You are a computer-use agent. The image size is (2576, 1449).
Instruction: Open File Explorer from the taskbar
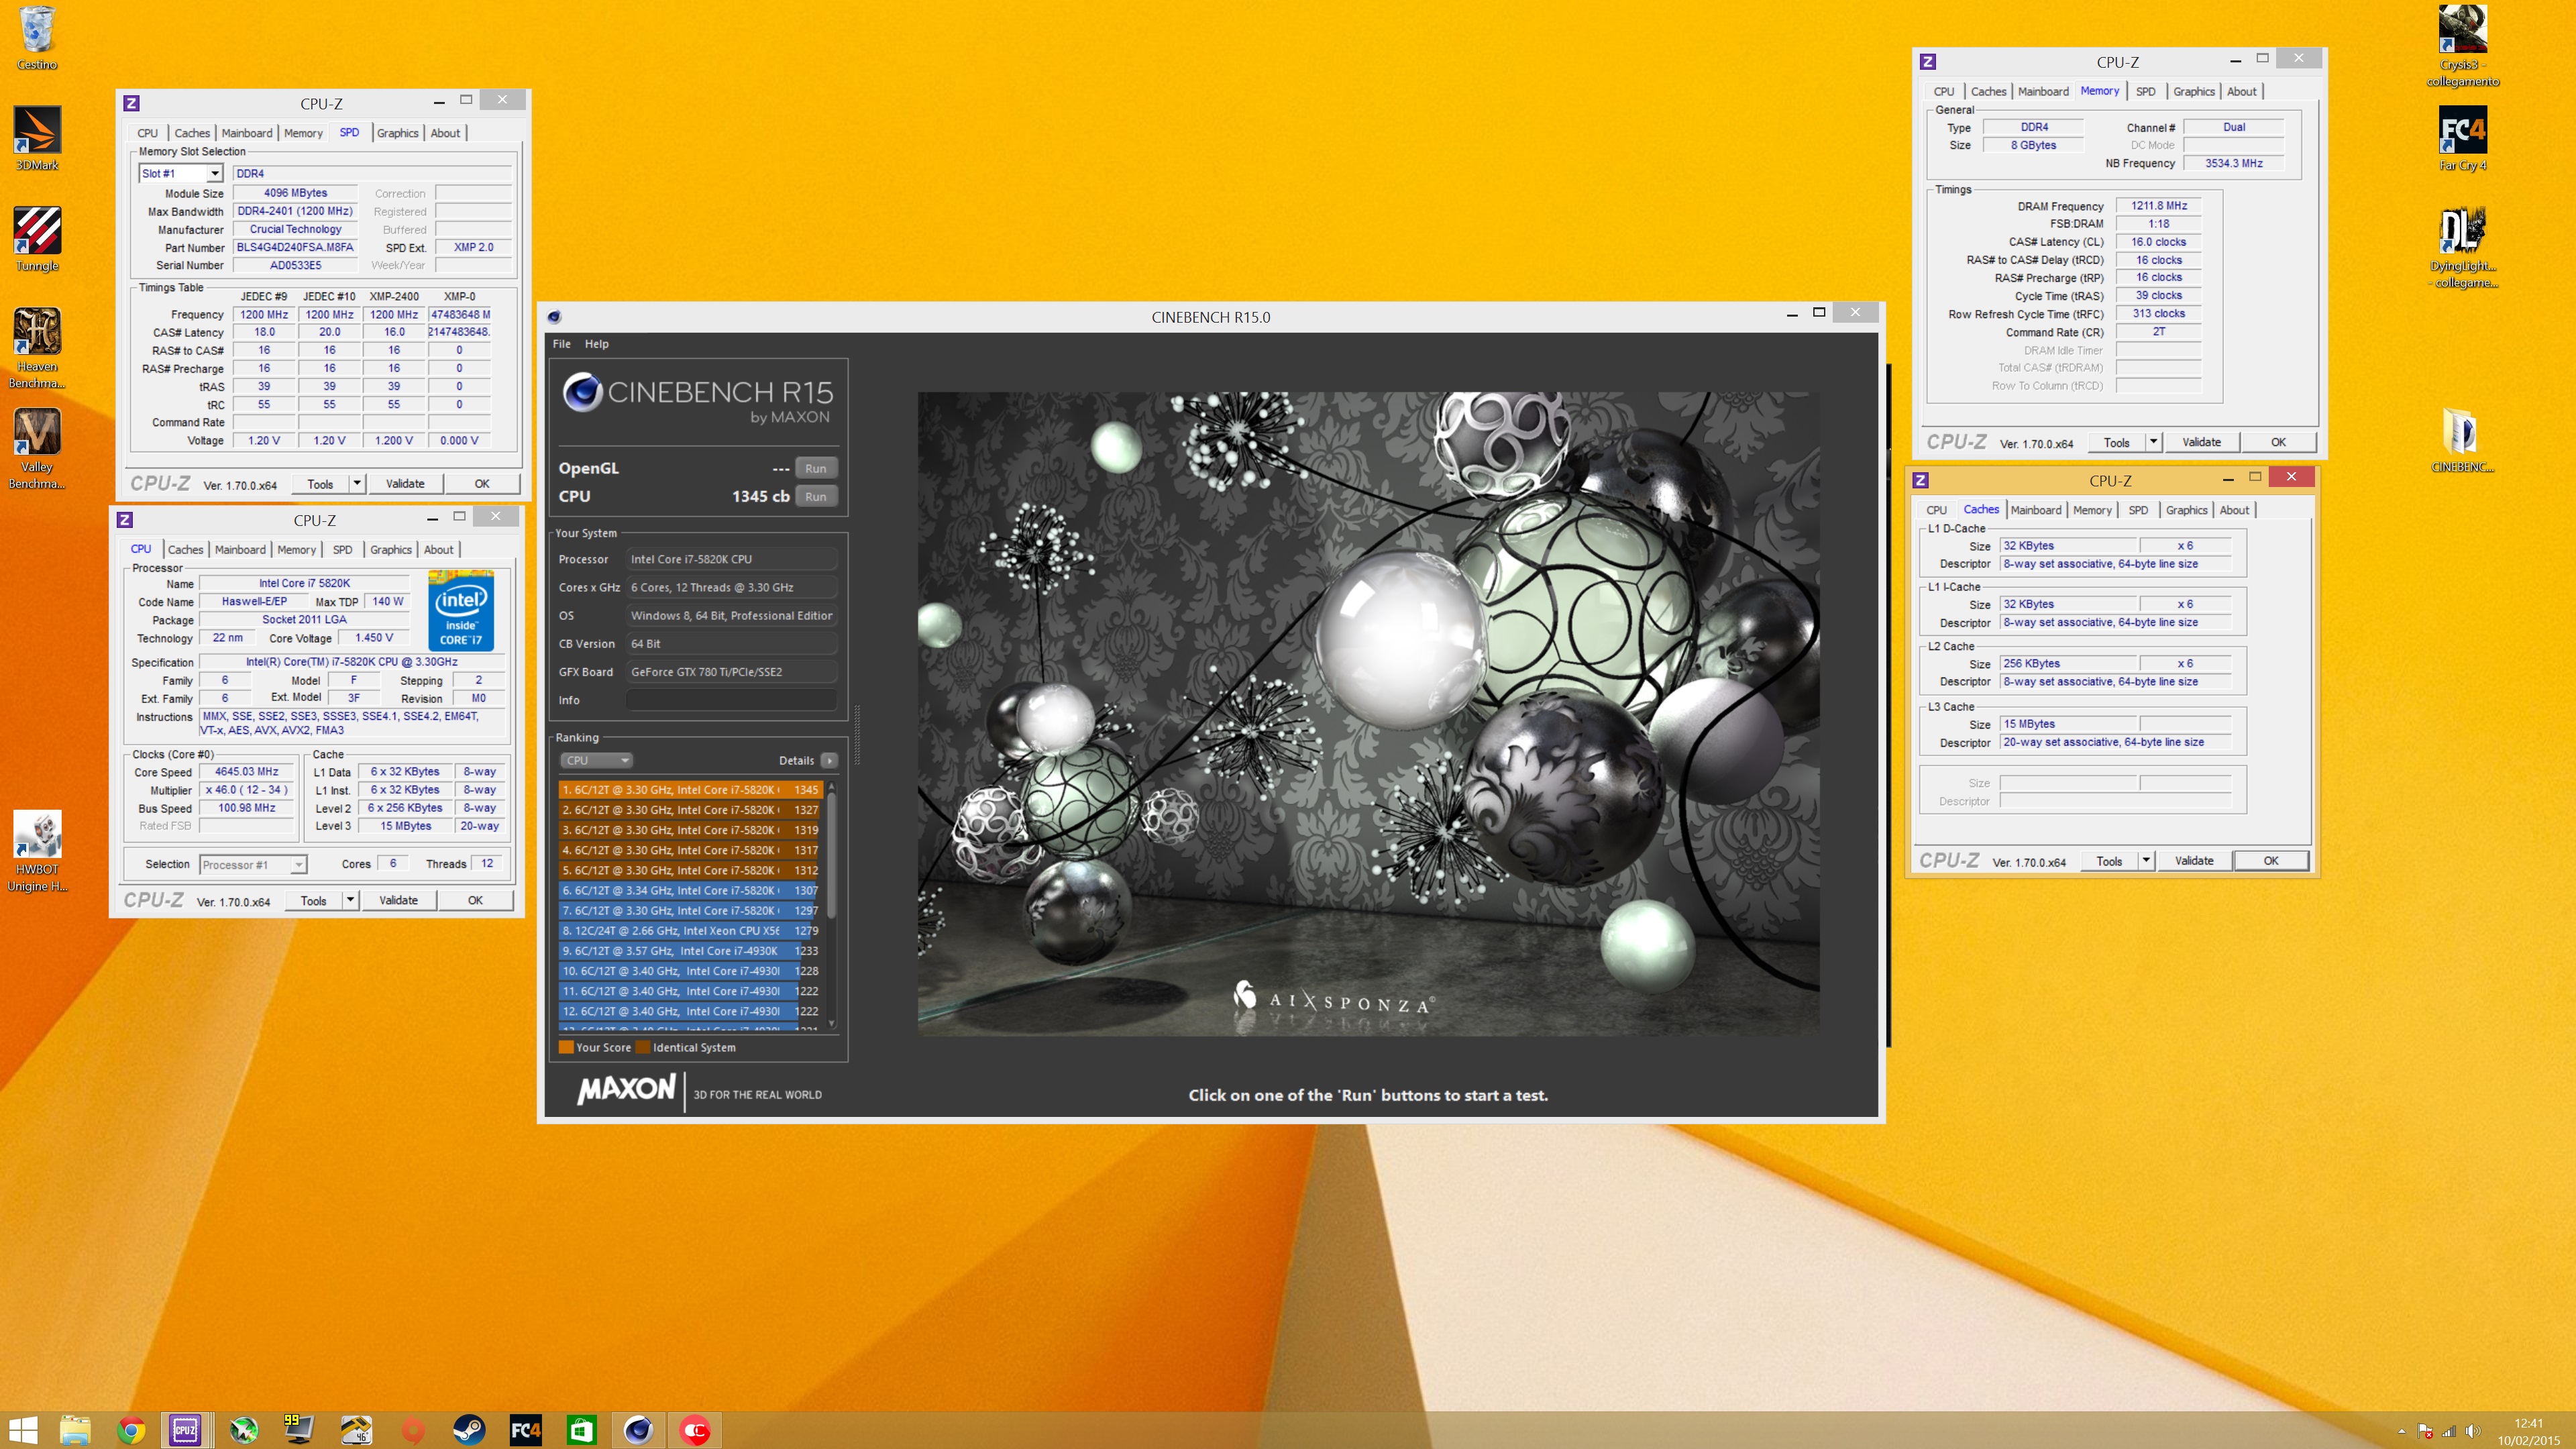[75, 1430]
